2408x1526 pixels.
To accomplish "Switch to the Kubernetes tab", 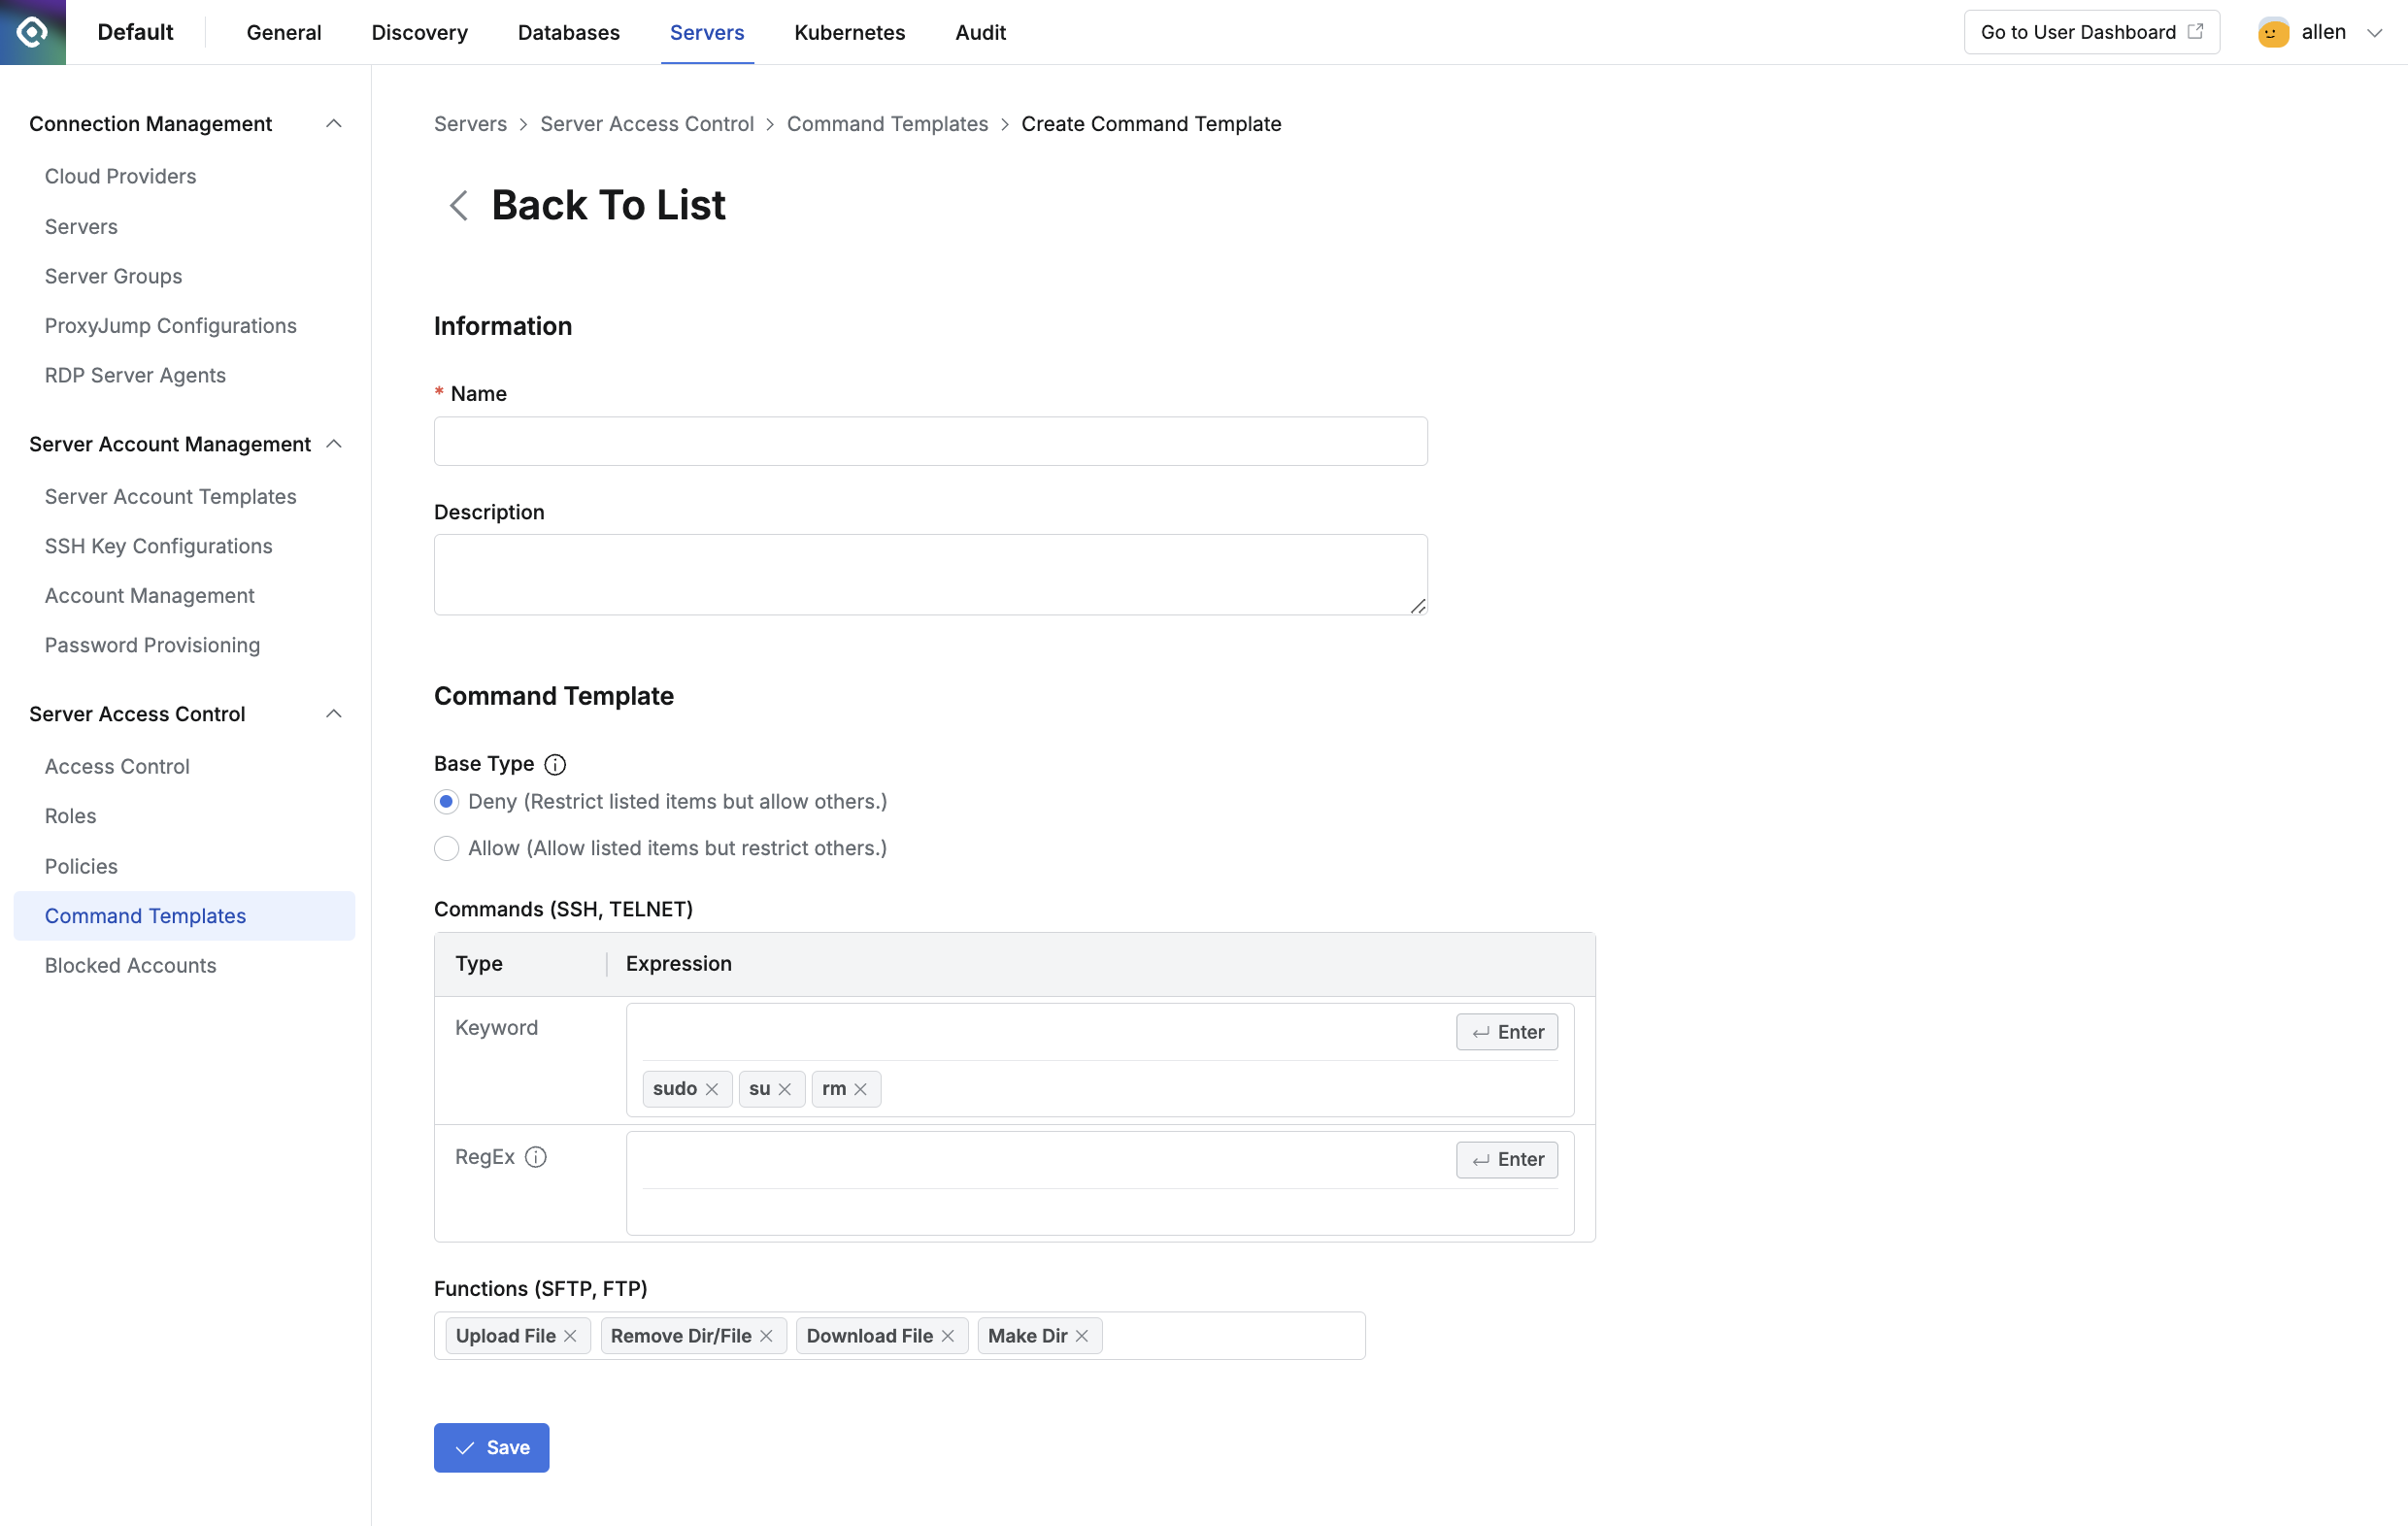I will pos(849,32).
